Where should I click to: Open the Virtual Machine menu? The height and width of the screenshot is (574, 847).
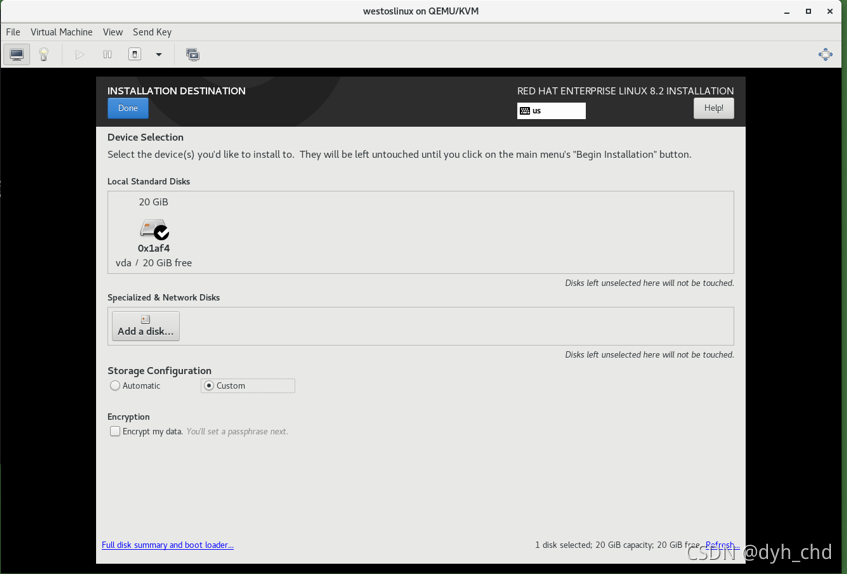[x=61, y=32]
